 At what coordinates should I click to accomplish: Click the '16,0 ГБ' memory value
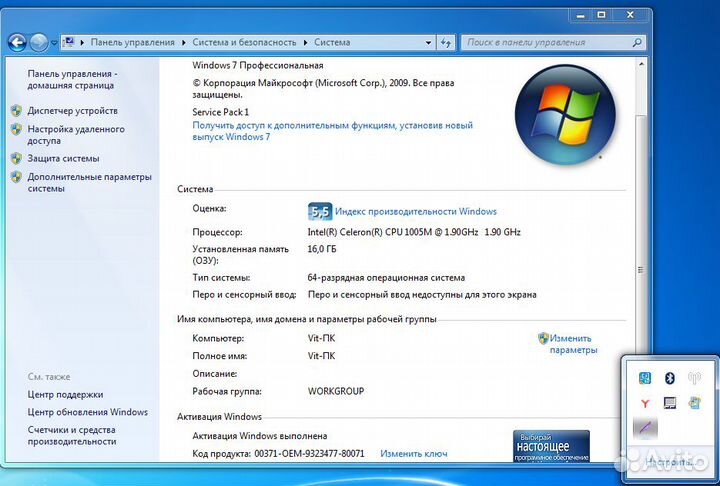[x=321, y=249]
